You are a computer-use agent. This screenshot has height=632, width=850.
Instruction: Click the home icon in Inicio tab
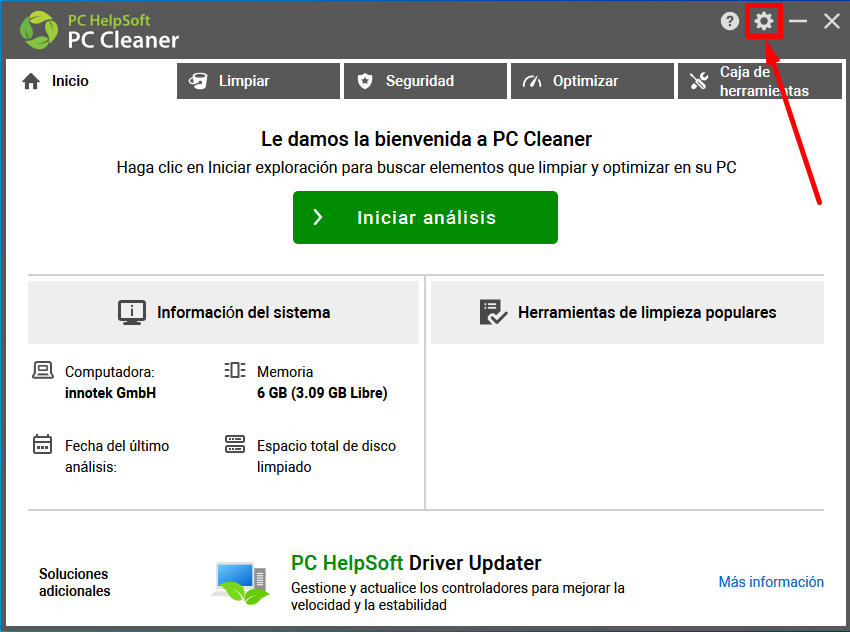(31, 81)
